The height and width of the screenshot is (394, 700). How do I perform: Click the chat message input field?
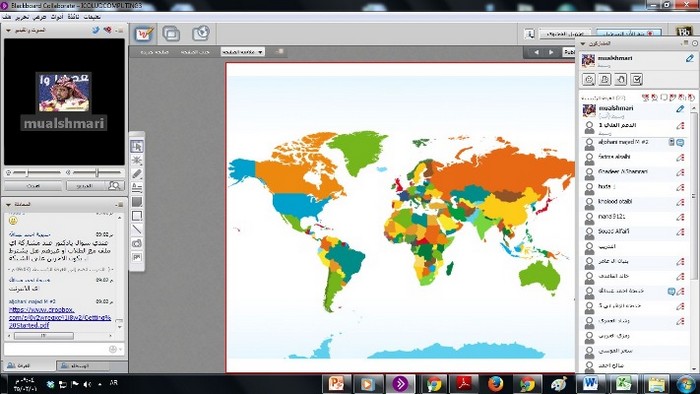pos(57,349)
